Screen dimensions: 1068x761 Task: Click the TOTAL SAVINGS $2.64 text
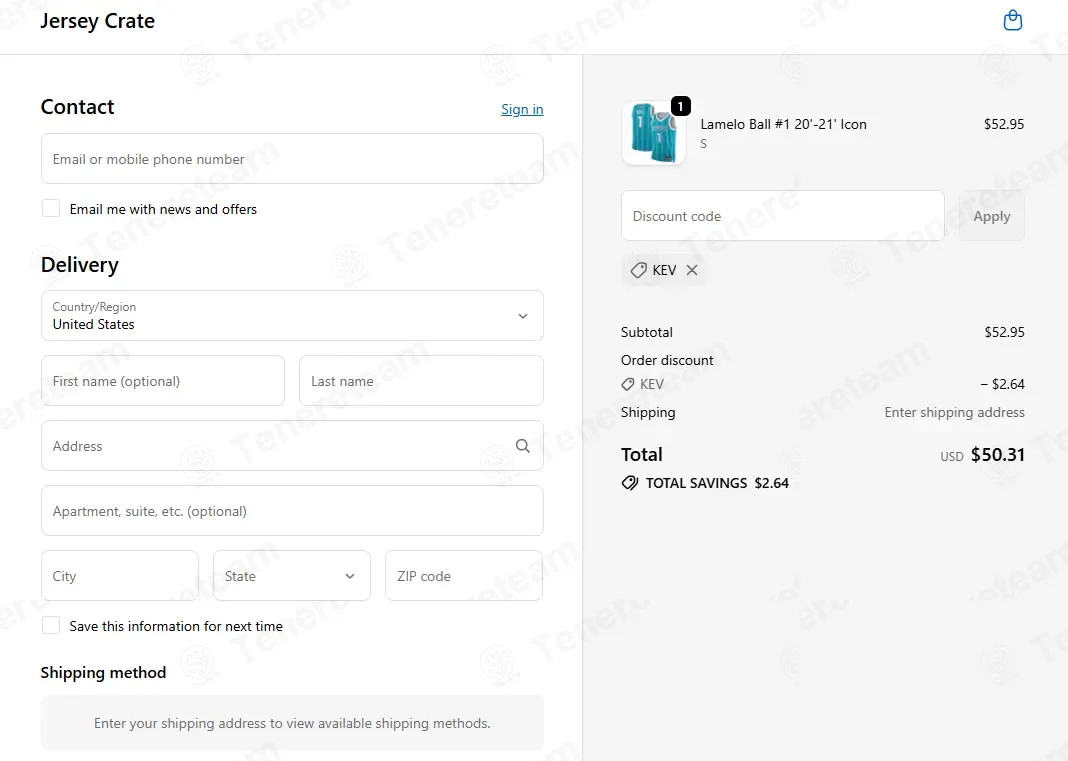coord(717,483)
